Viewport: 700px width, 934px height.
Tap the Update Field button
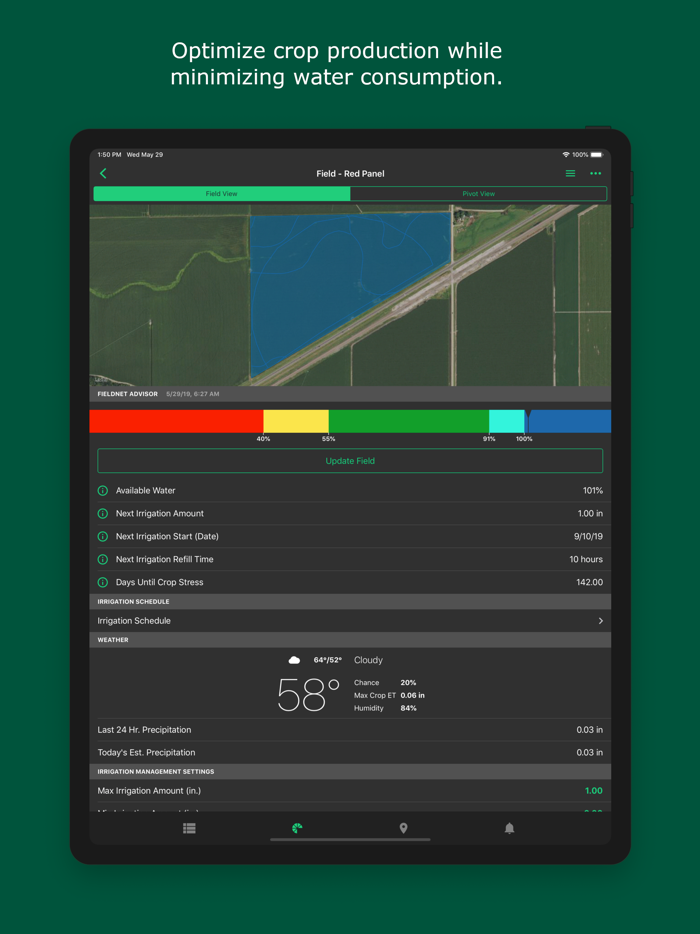(350, 461)
